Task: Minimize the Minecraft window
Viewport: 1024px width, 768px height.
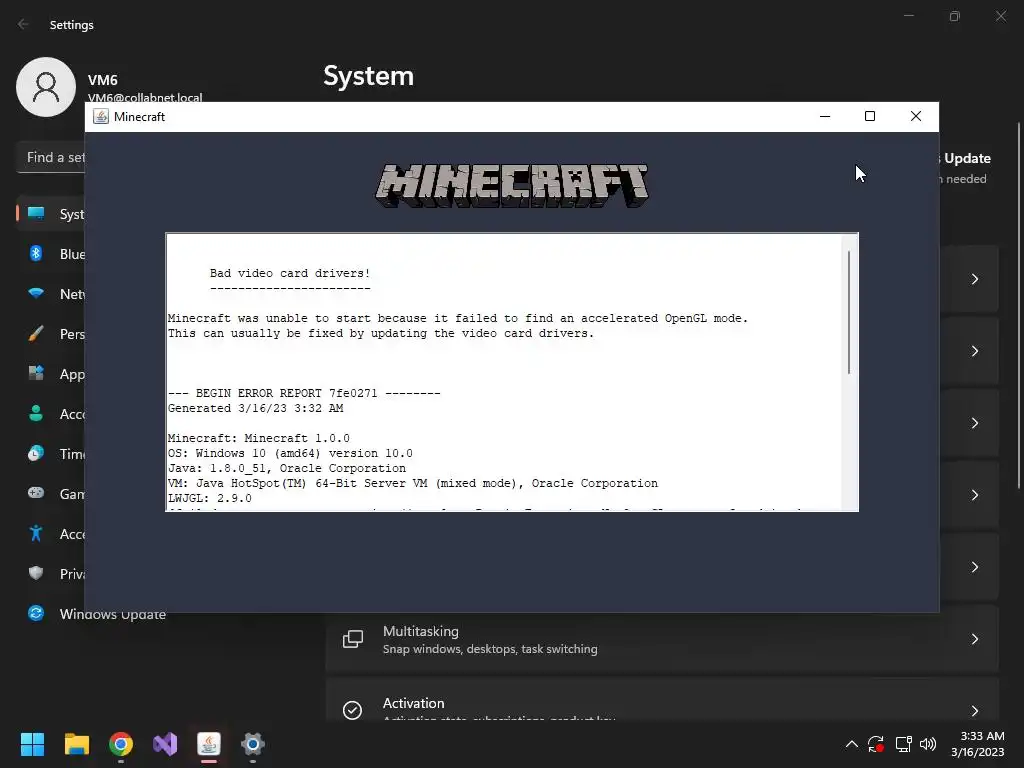Action: point(825,116)
